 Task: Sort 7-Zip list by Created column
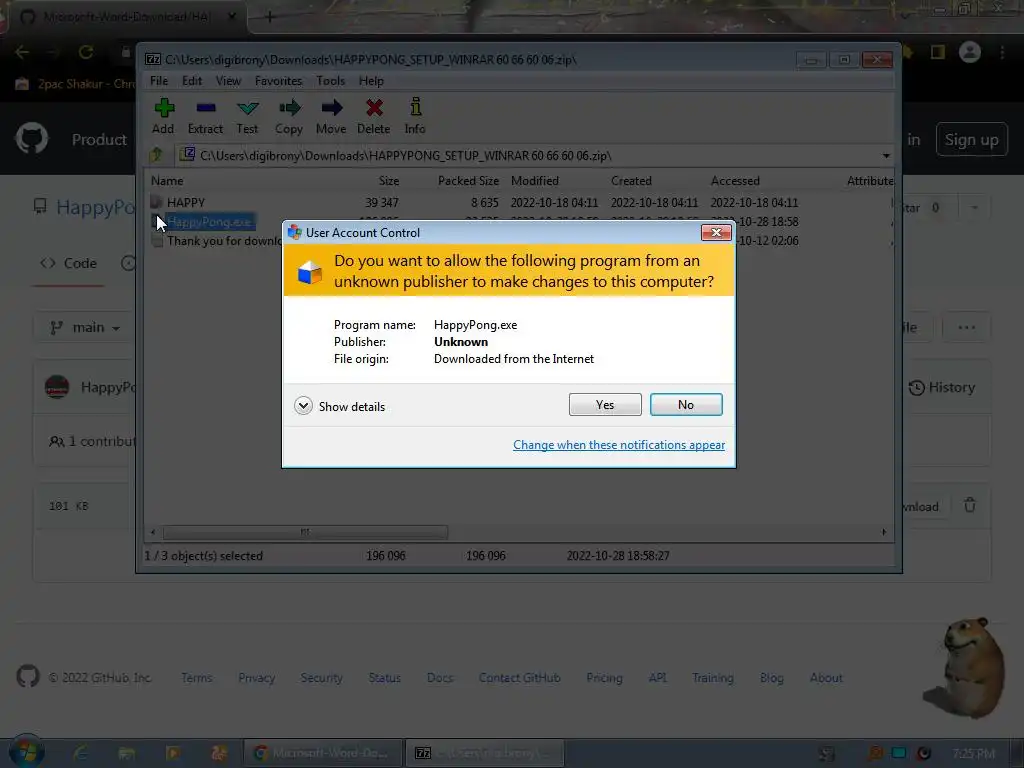[631, 181]
